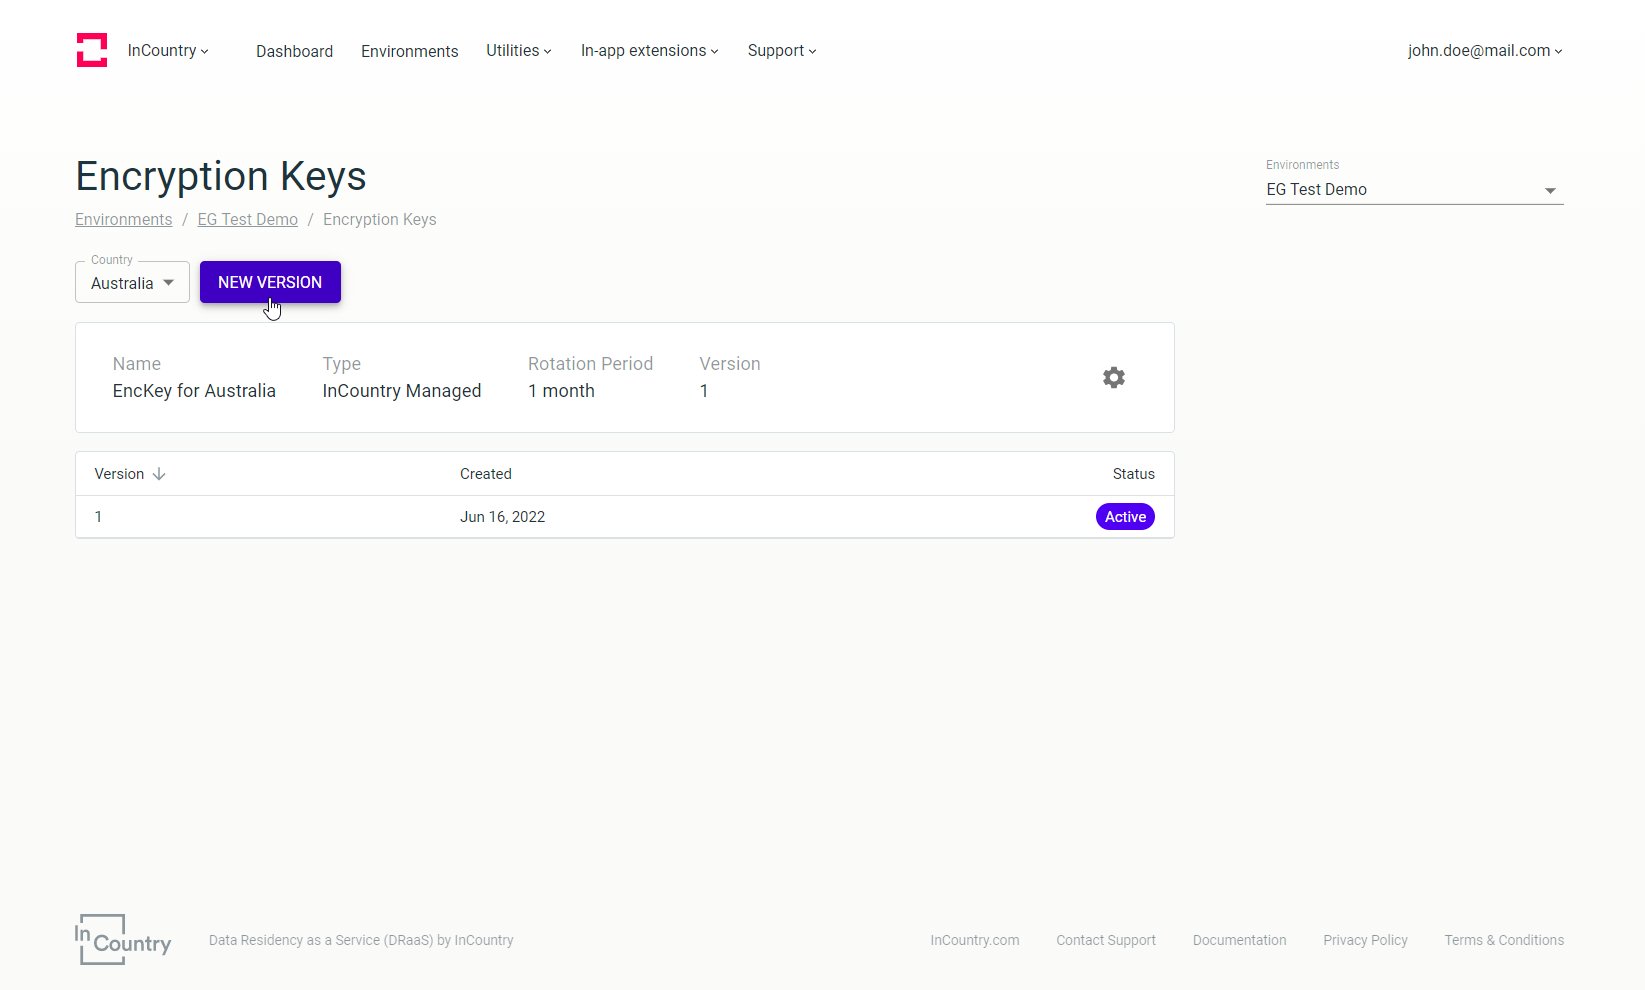Viewport: 1645px width, 990px height.
Task: Open Privacy Policy footer link
Action: pos(1365,940)
